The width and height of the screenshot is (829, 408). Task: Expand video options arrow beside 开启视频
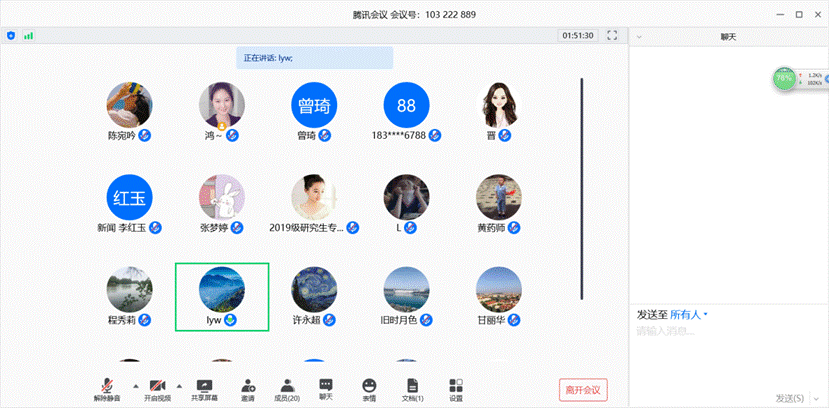coord(180,384)
